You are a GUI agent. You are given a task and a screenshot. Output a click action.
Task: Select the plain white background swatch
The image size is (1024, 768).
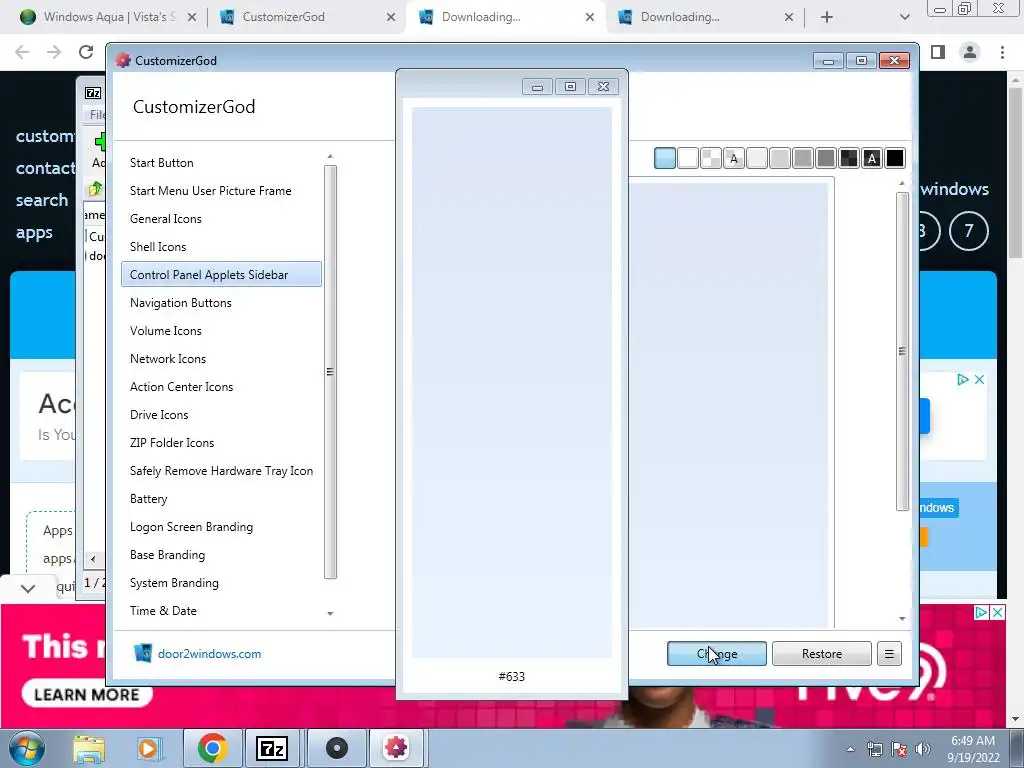click(688, 158)
